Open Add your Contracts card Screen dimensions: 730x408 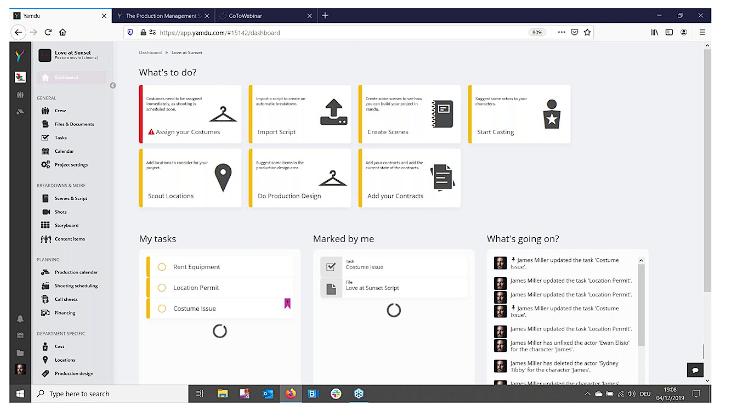click(409, 178)
